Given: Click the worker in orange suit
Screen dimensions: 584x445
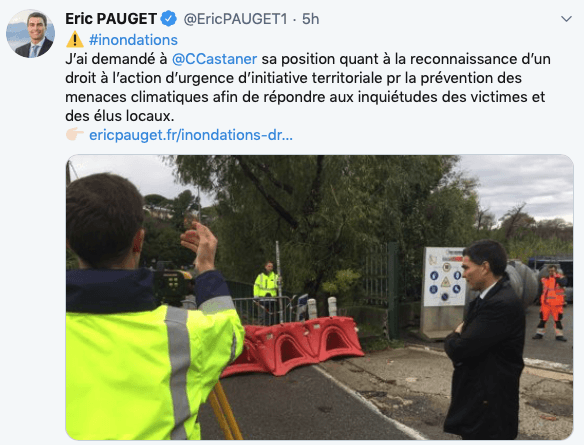Looking at the screenshot, I should tap(551, 302).
